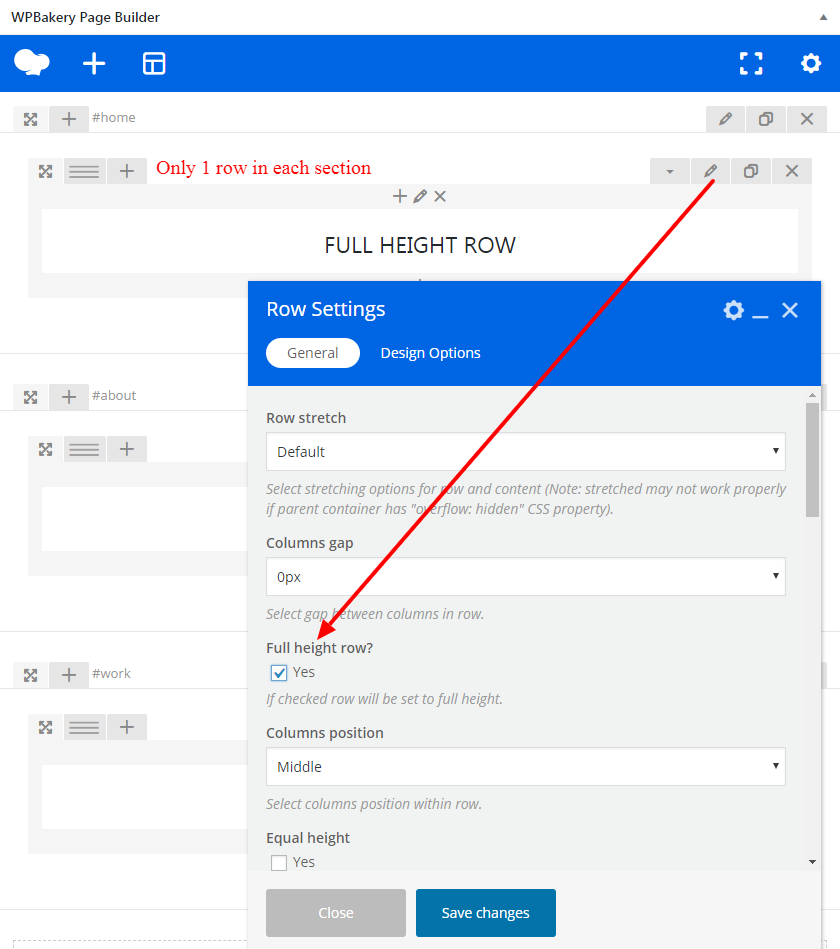Edit the #home section with pencil icon

(725, 119)
